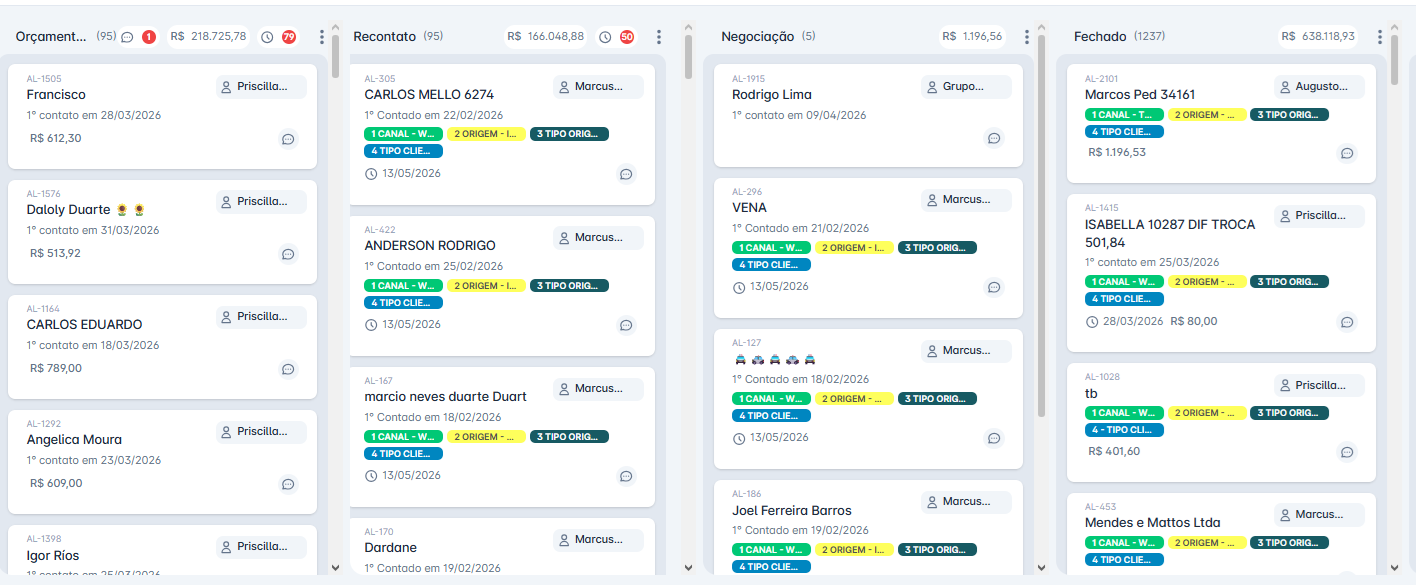Click unread messages badge in Orçamento header
The image size is (1416, 585).
click(138, 37)
